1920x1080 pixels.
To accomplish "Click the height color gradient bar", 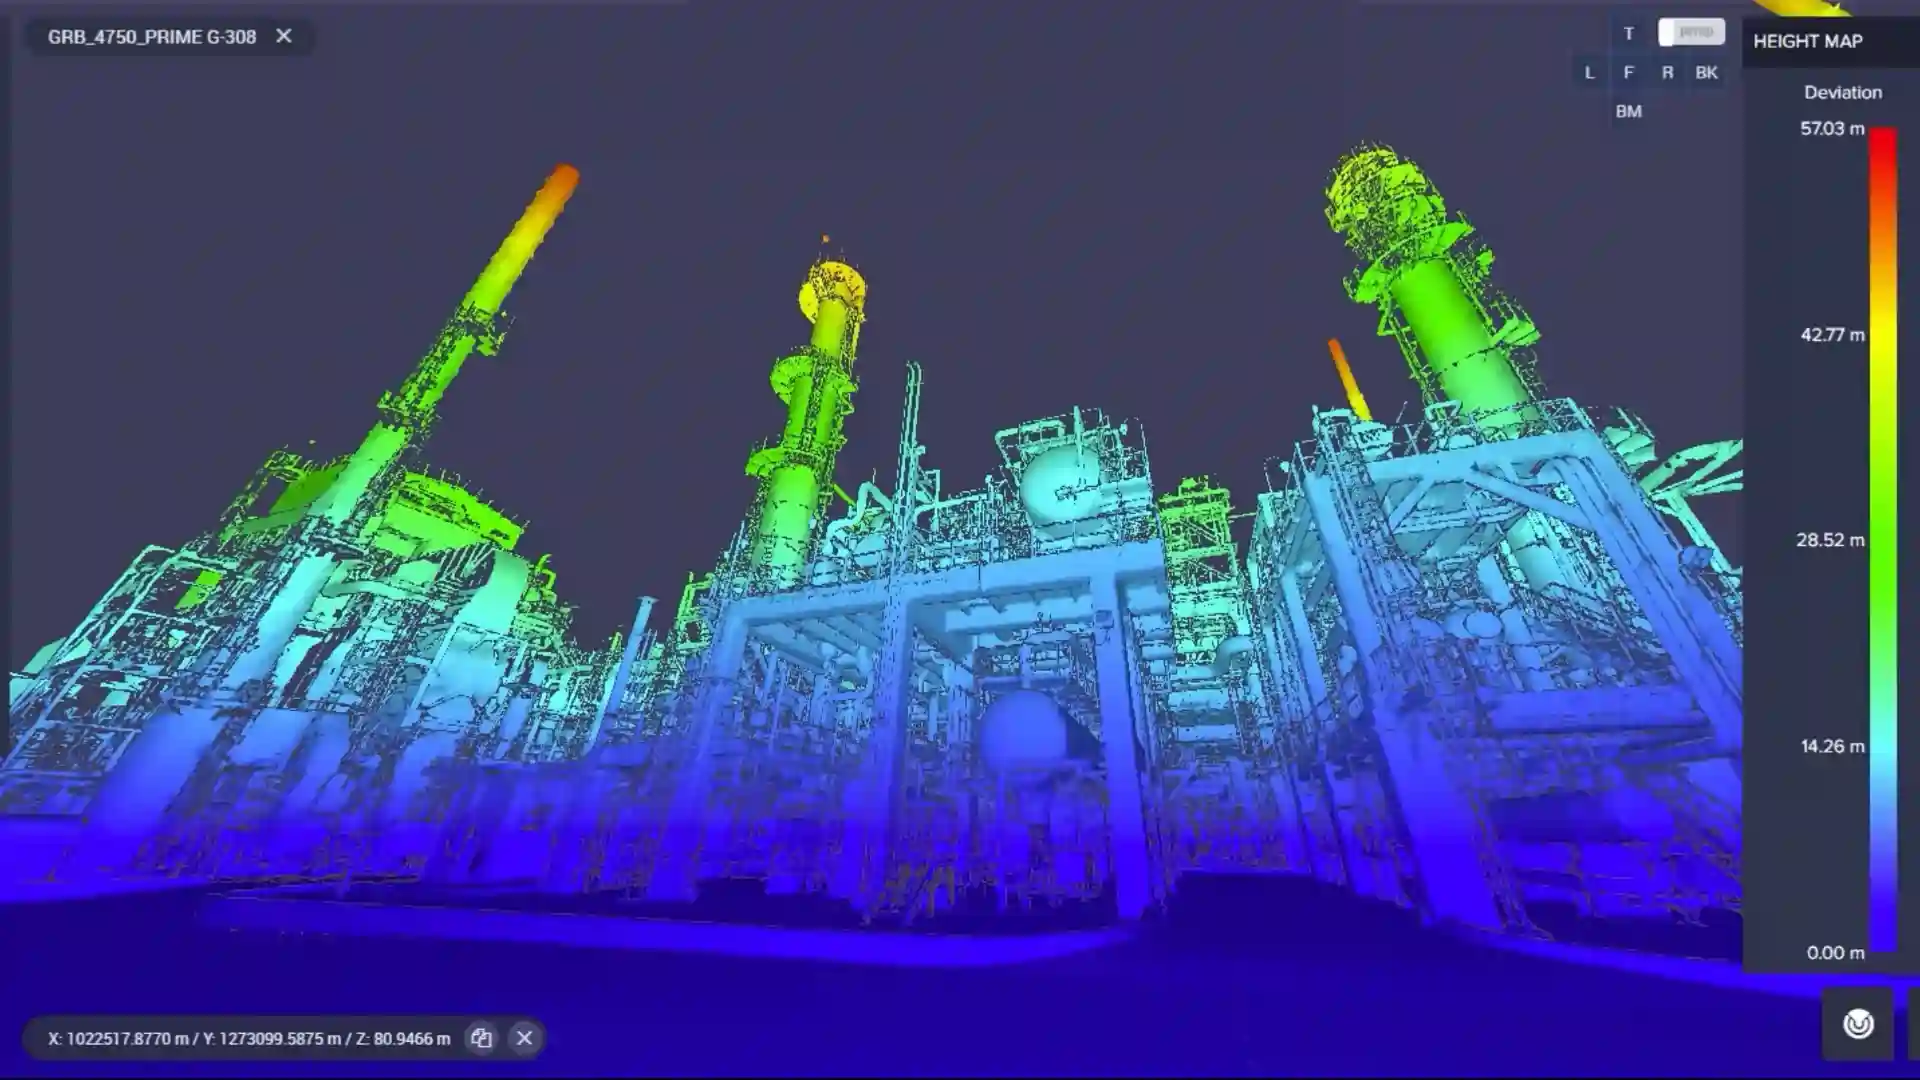I will pyautogui.click(x=1883, y=540).
